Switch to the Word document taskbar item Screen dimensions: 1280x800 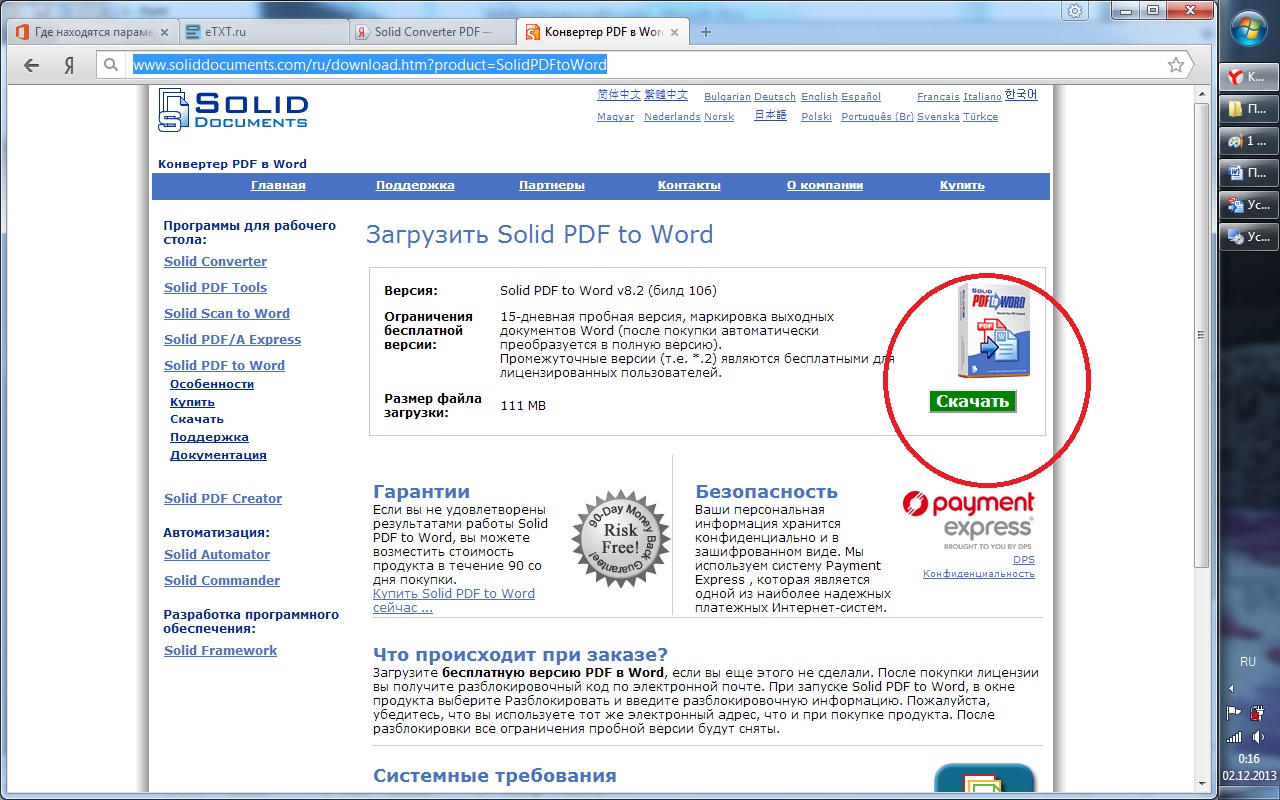[x=1248, y=173]
